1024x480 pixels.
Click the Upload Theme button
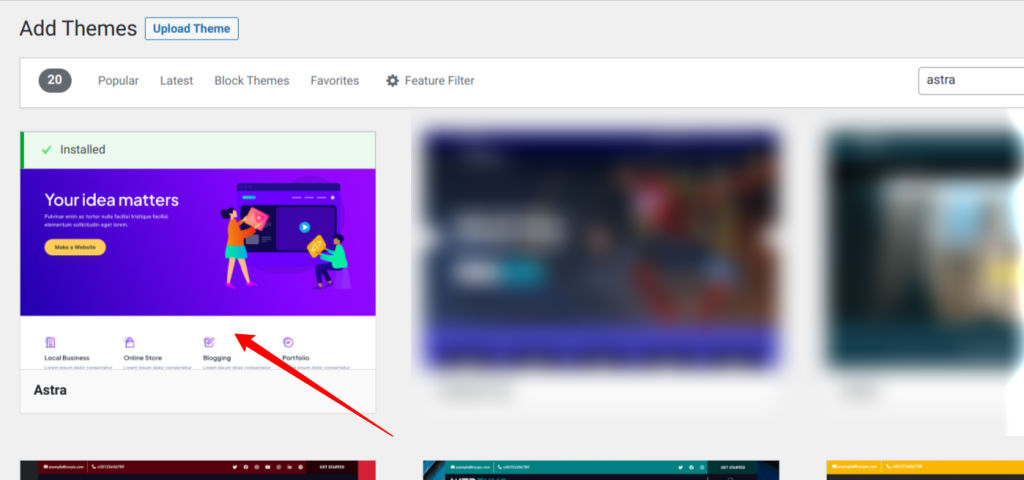coord(191,29)
